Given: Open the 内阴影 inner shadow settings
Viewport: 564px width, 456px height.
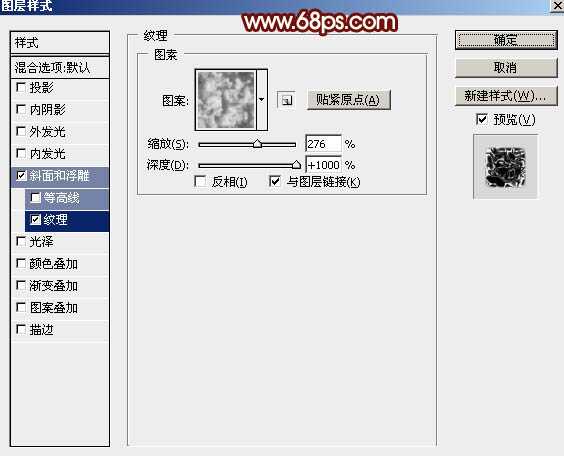Looking at the screenshot, I should tap(47, 109).
